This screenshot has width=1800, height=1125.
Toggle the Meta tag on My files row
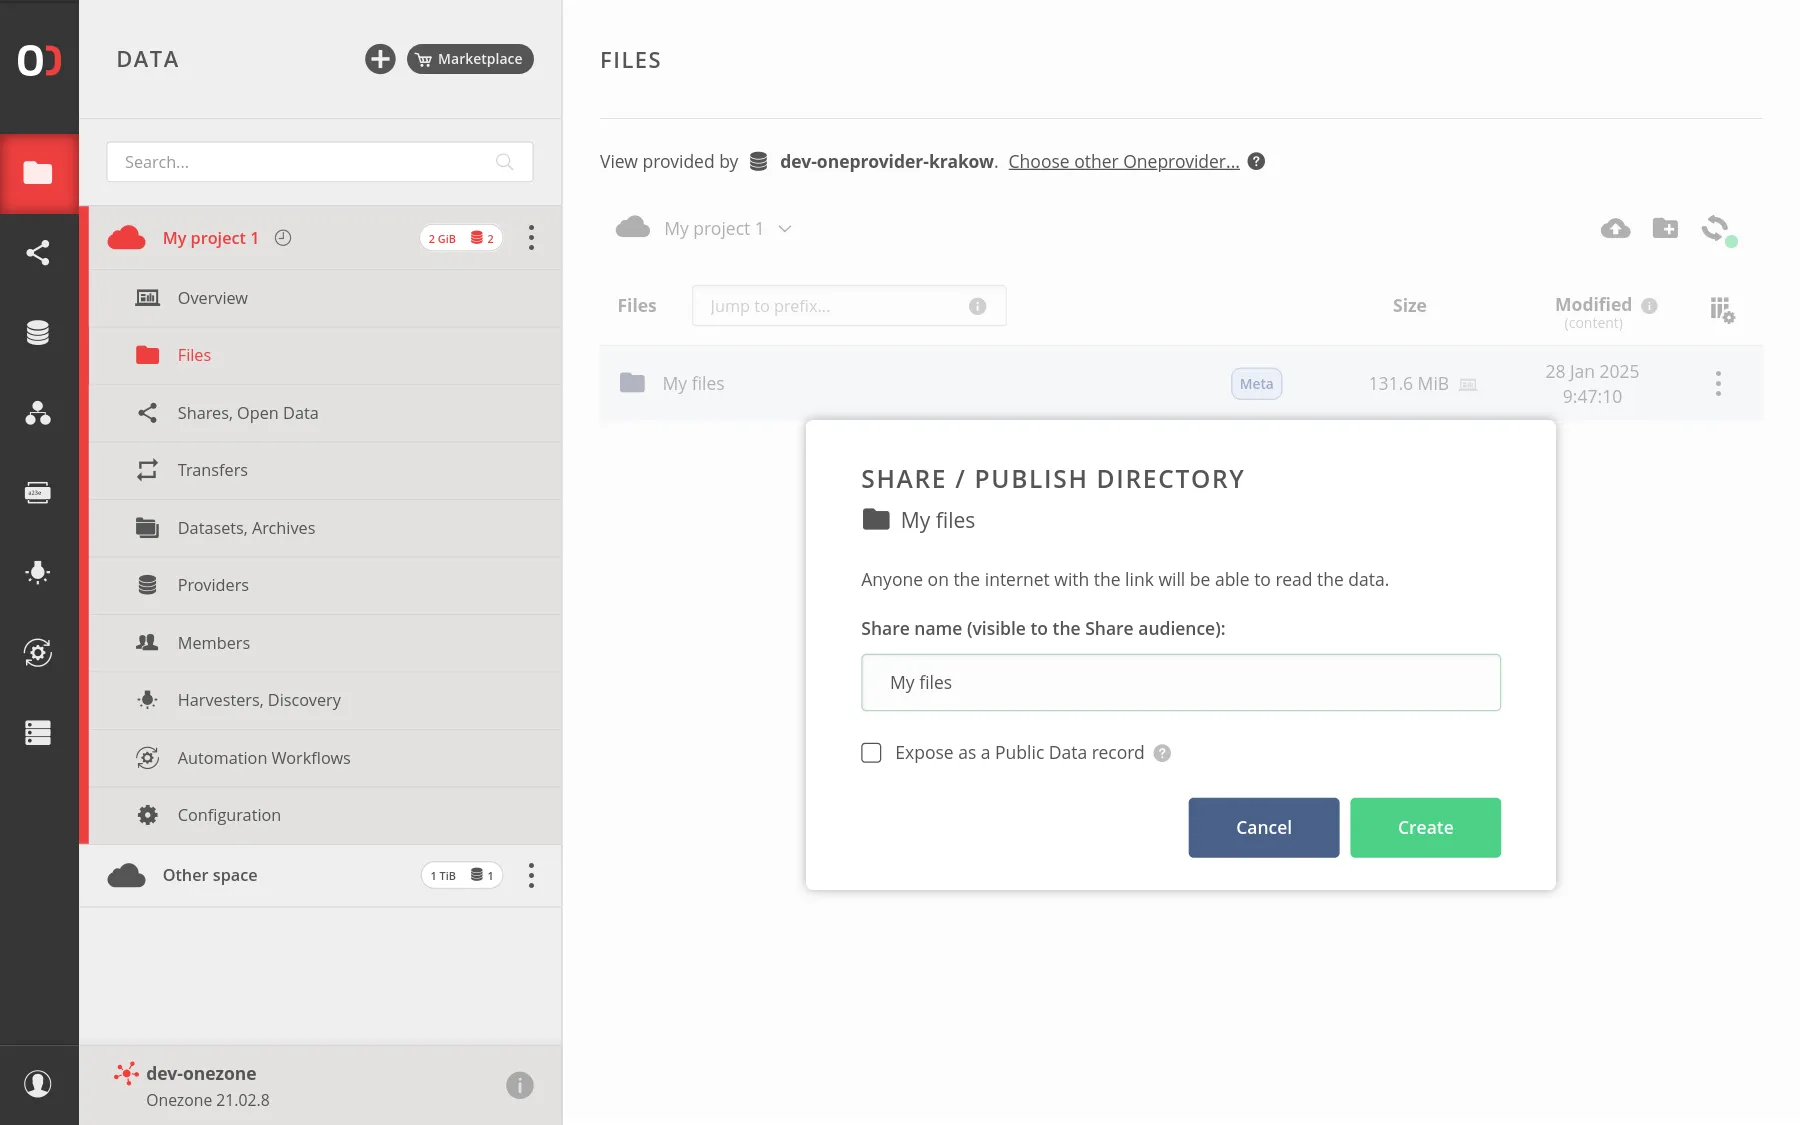(1256, 383)
